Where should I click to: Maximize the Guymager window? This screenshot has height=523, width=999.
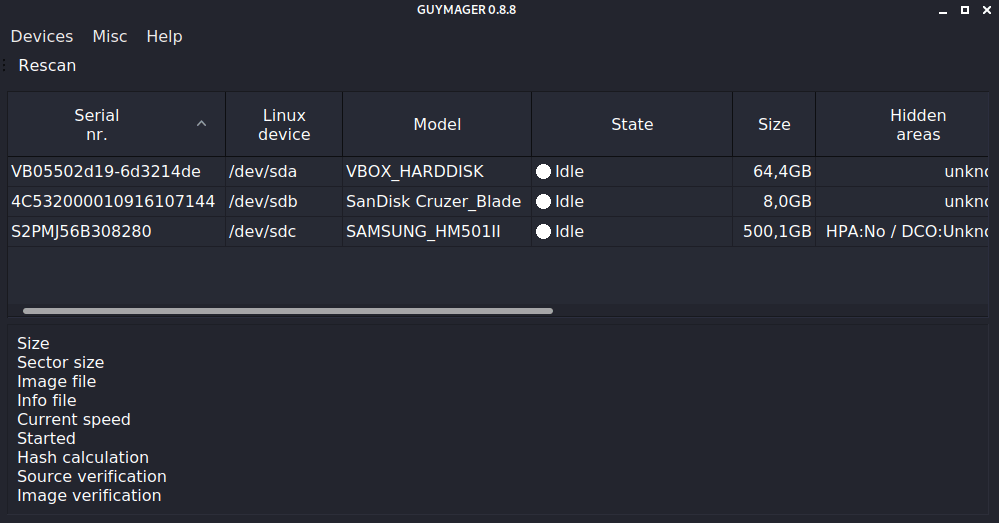pyautogui.click(x=965, y=10)
